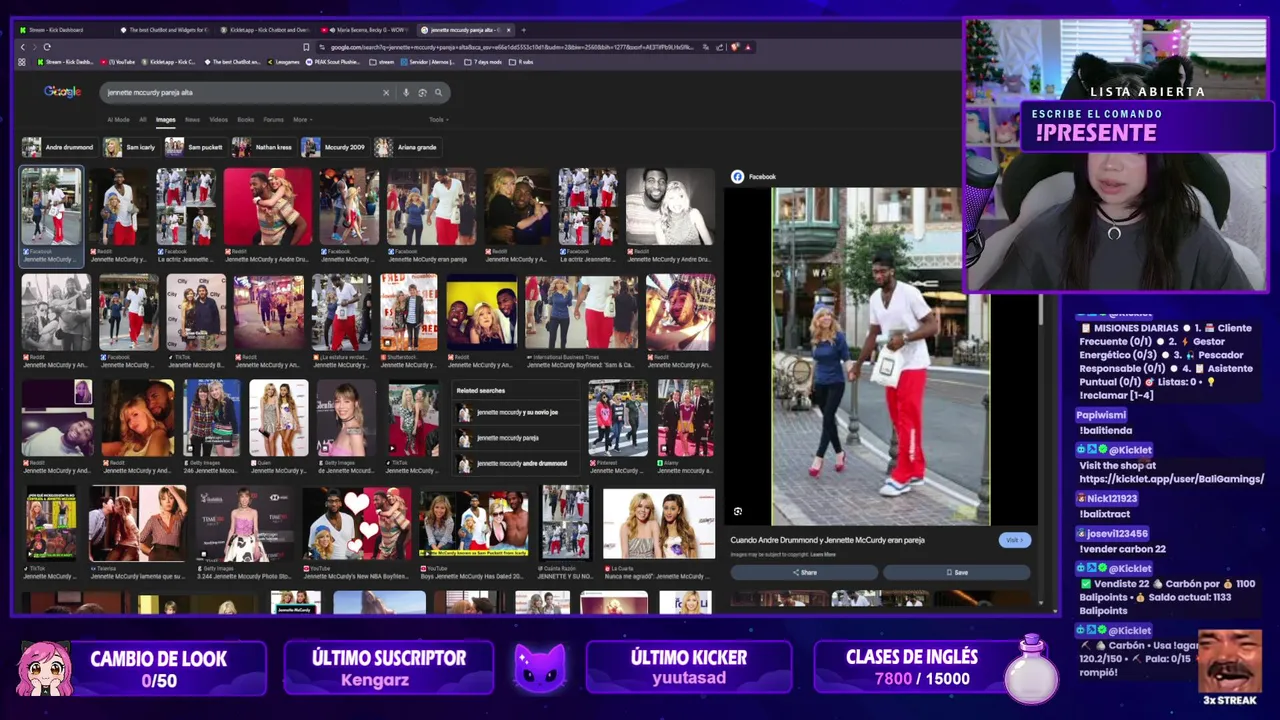Select the 'Sam icarly' filter chip
Viewport: 1280px width, 720px height.
click(x=130, y=147)
